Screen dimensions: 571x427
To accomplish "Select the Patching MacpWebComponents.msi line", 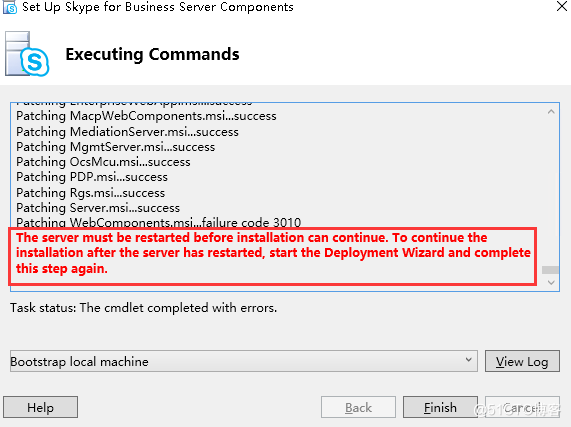I will (146, 116).
